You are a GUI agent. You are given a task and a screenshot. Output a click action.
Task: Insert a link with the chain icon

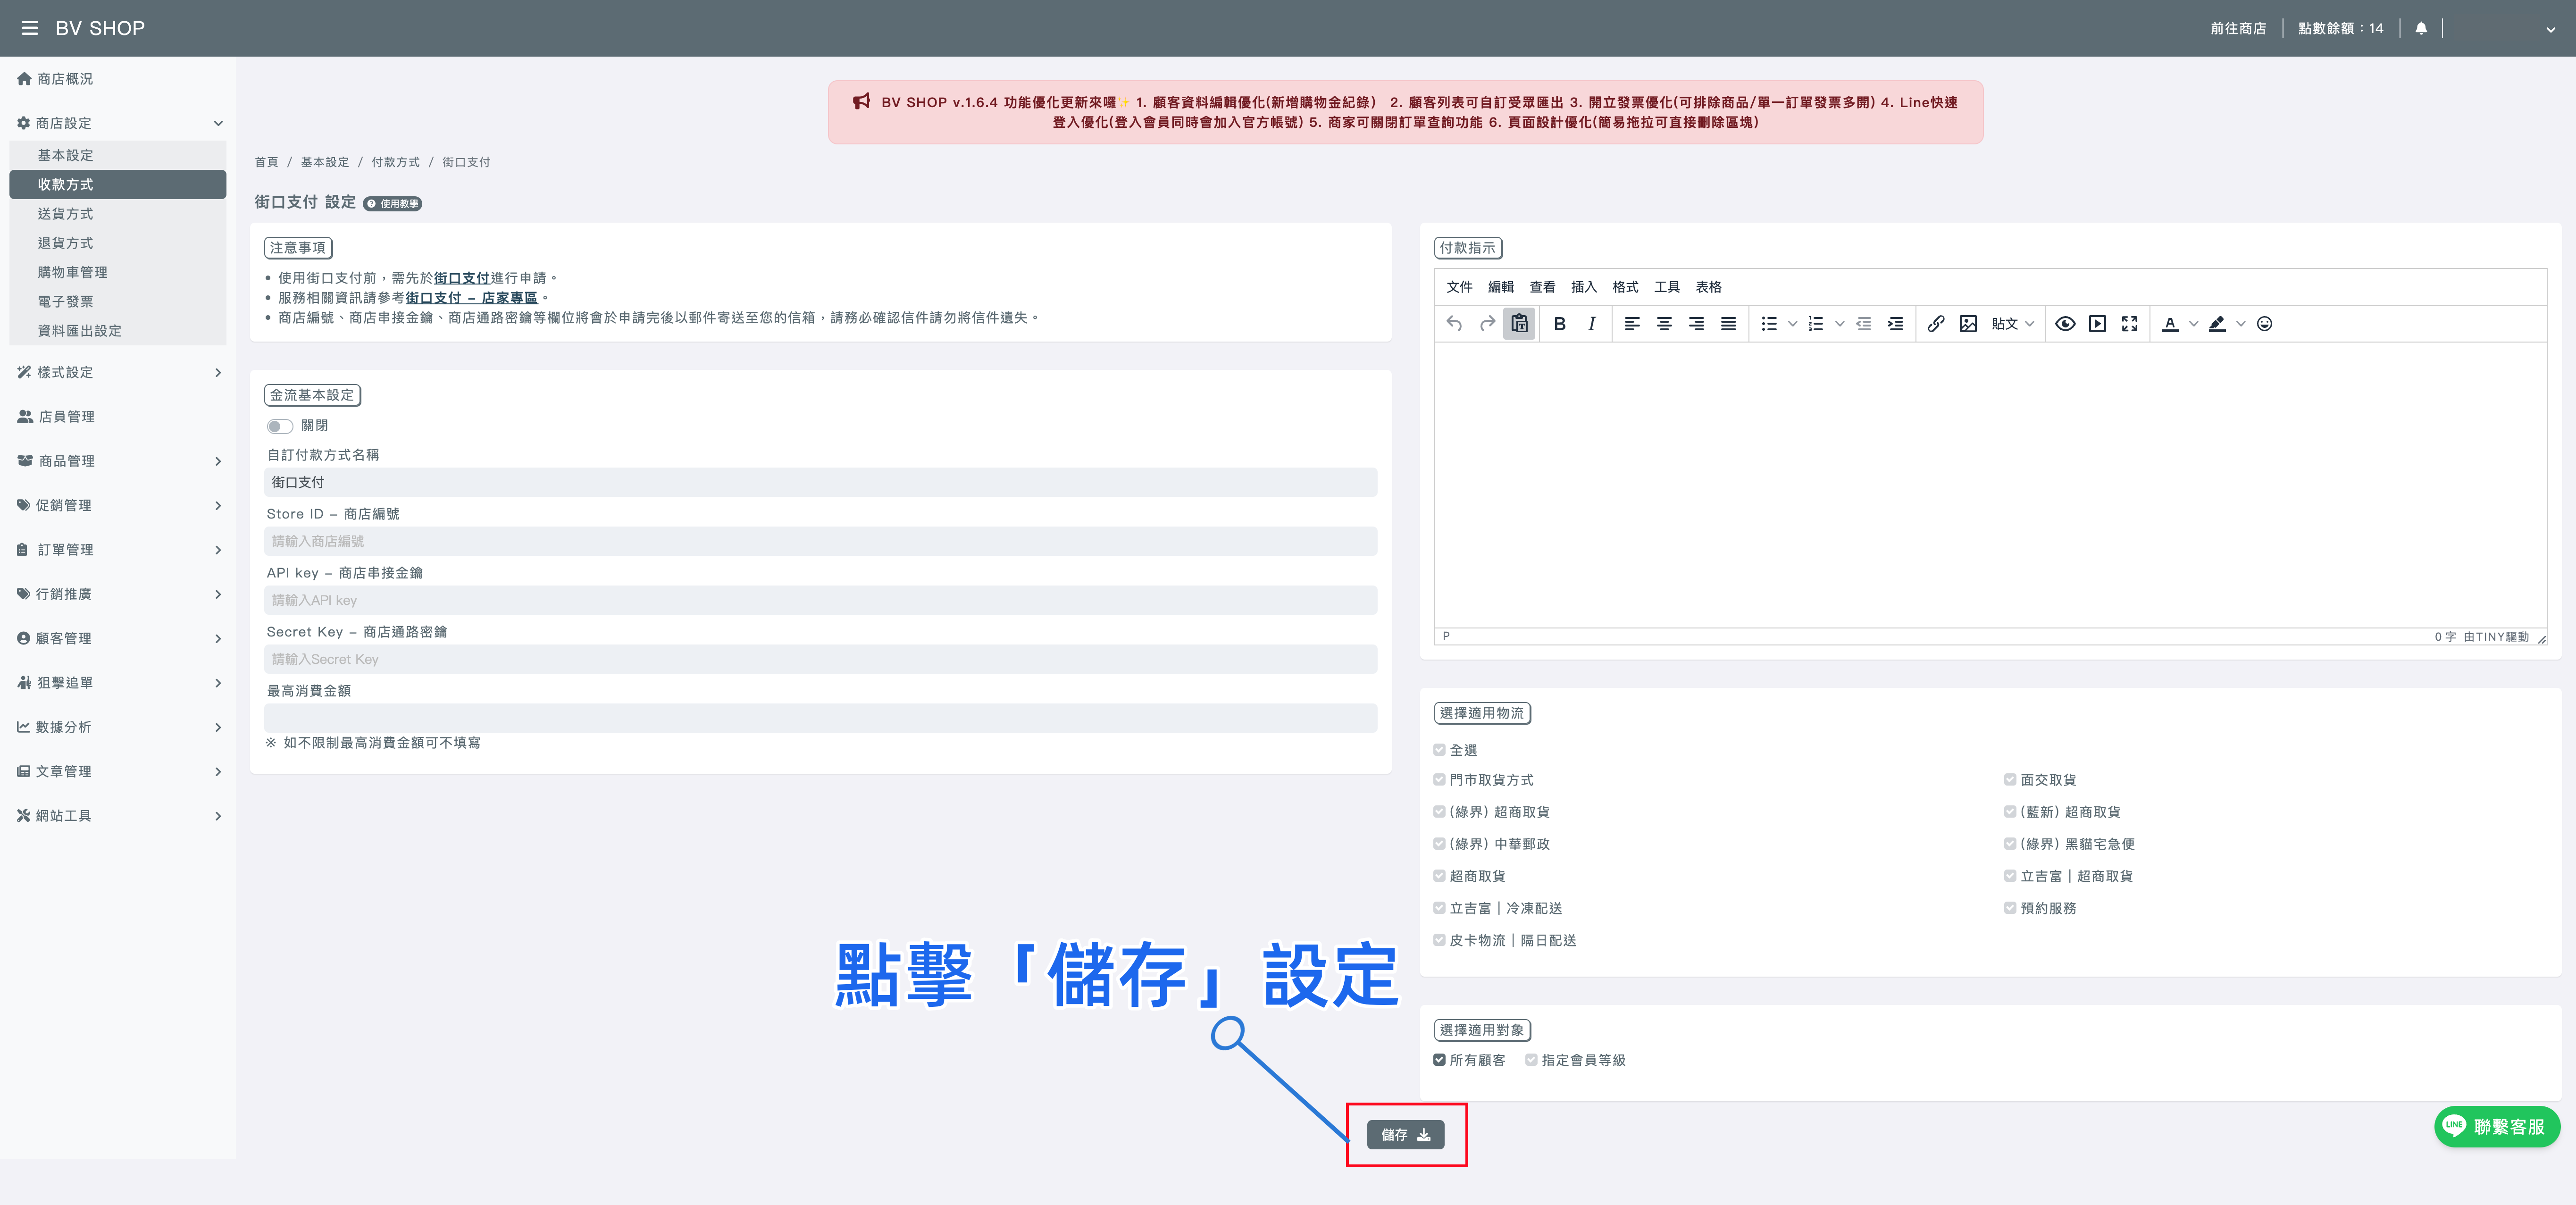1936,324
